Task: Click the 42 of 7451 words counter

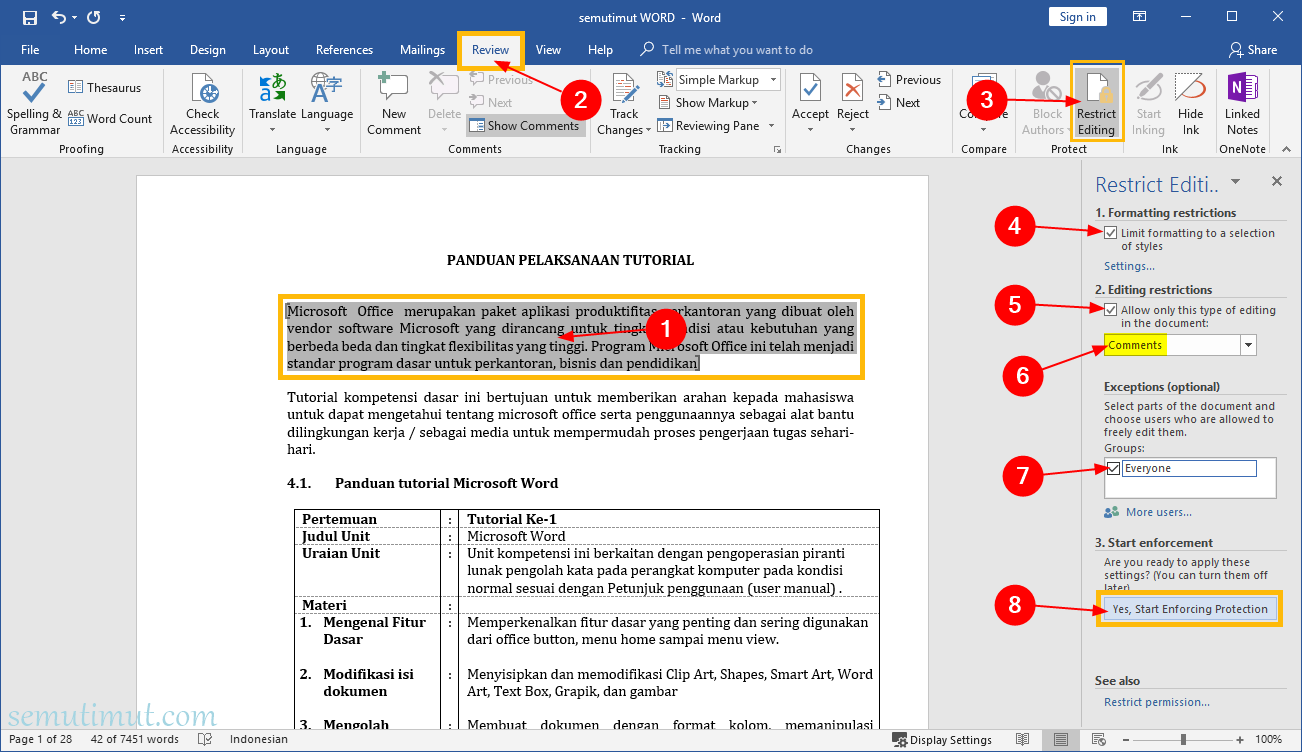Action: point(134,740)
